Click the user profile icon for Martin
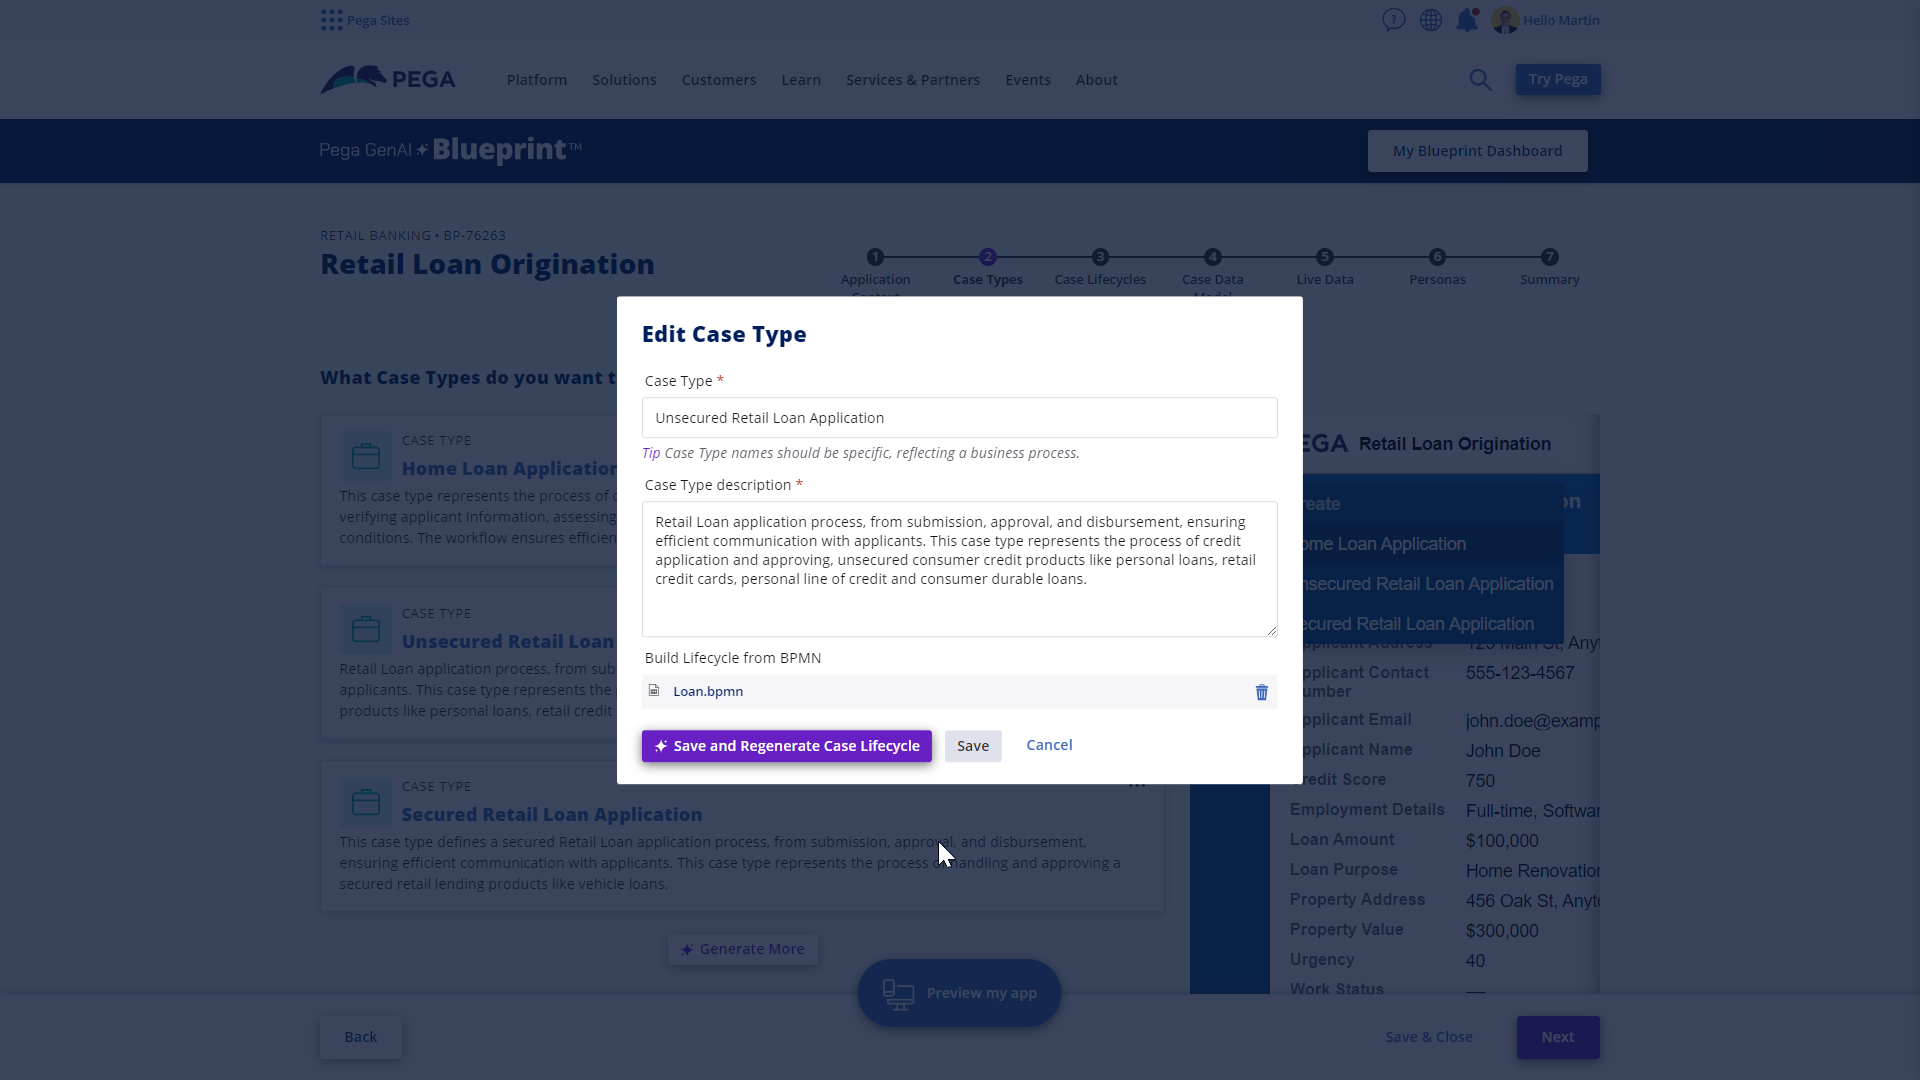 [x=1505, y=20]
